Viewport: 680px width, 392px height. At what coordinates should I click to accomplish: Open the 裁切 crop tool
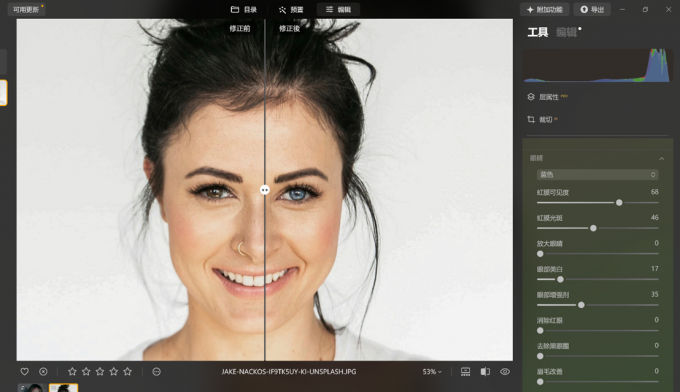click(542, 119)
